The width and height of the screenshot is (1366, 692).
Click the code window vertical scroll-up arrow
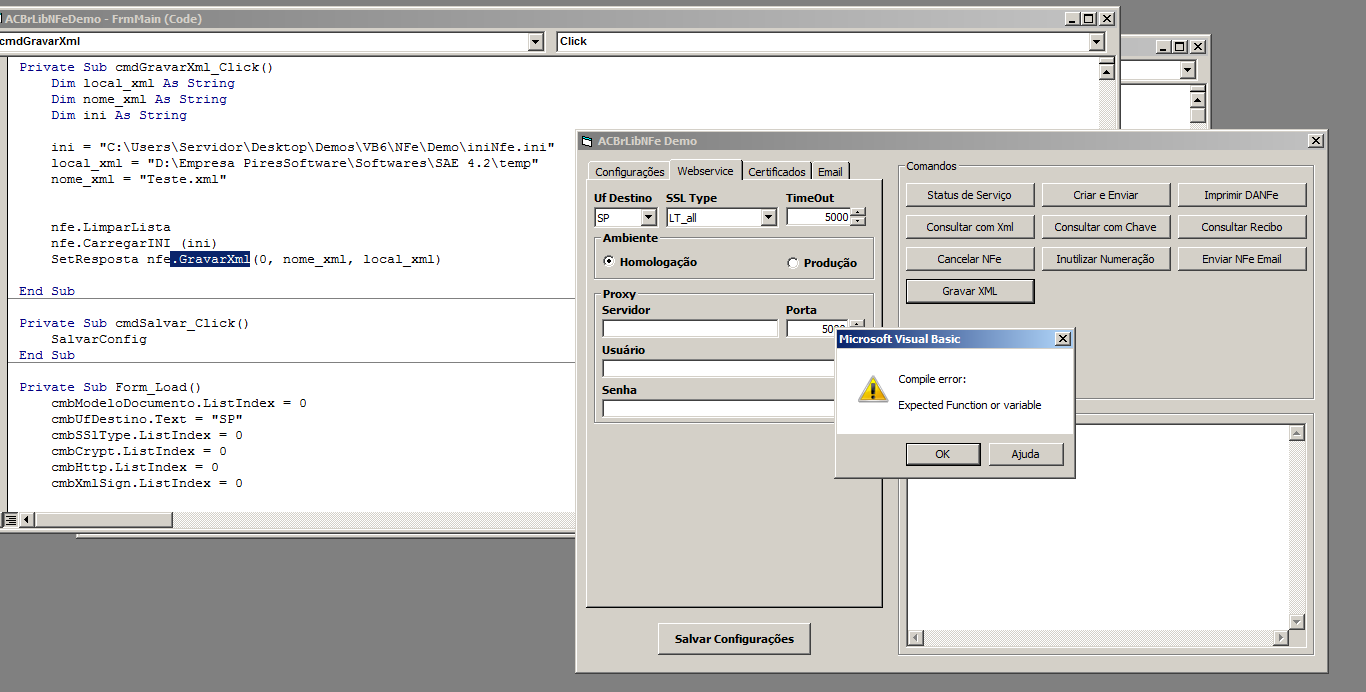tap(1106, 72)
